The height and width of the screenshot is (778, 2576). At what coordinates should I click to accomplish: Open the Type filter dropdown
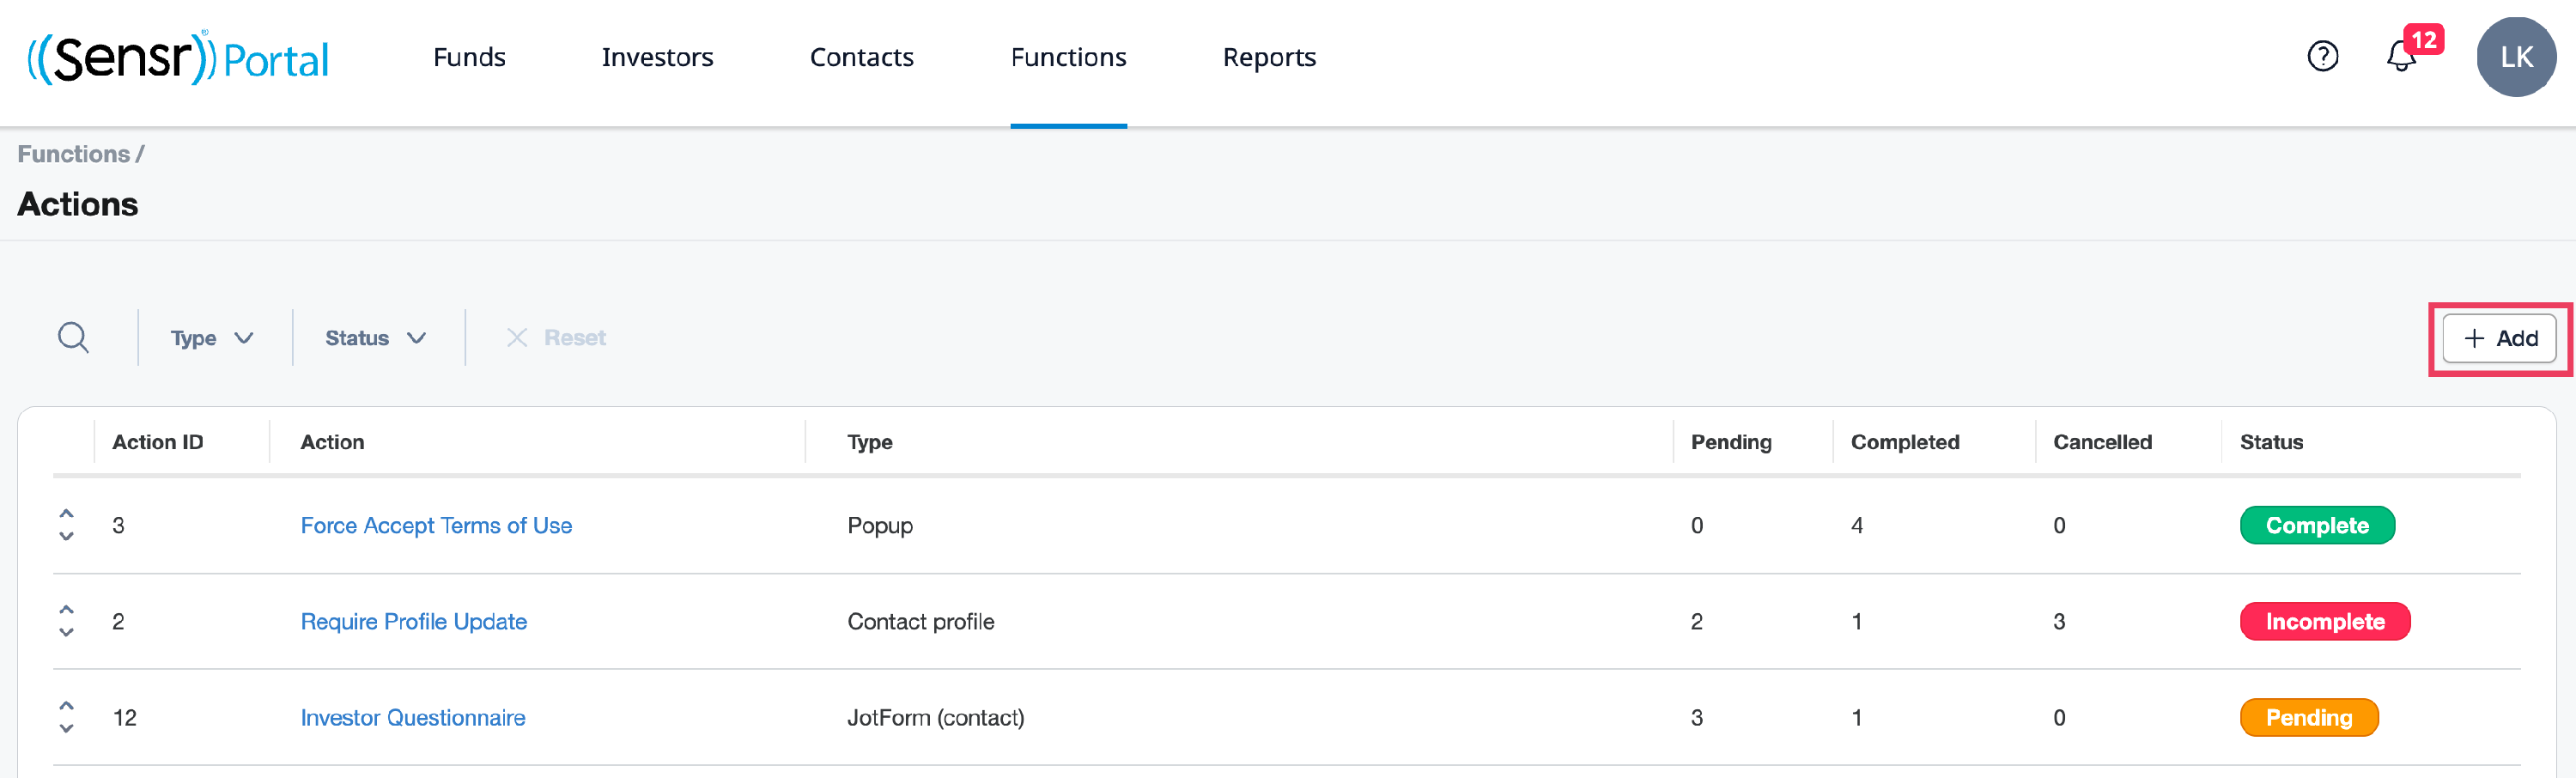[x=211, y=338]
